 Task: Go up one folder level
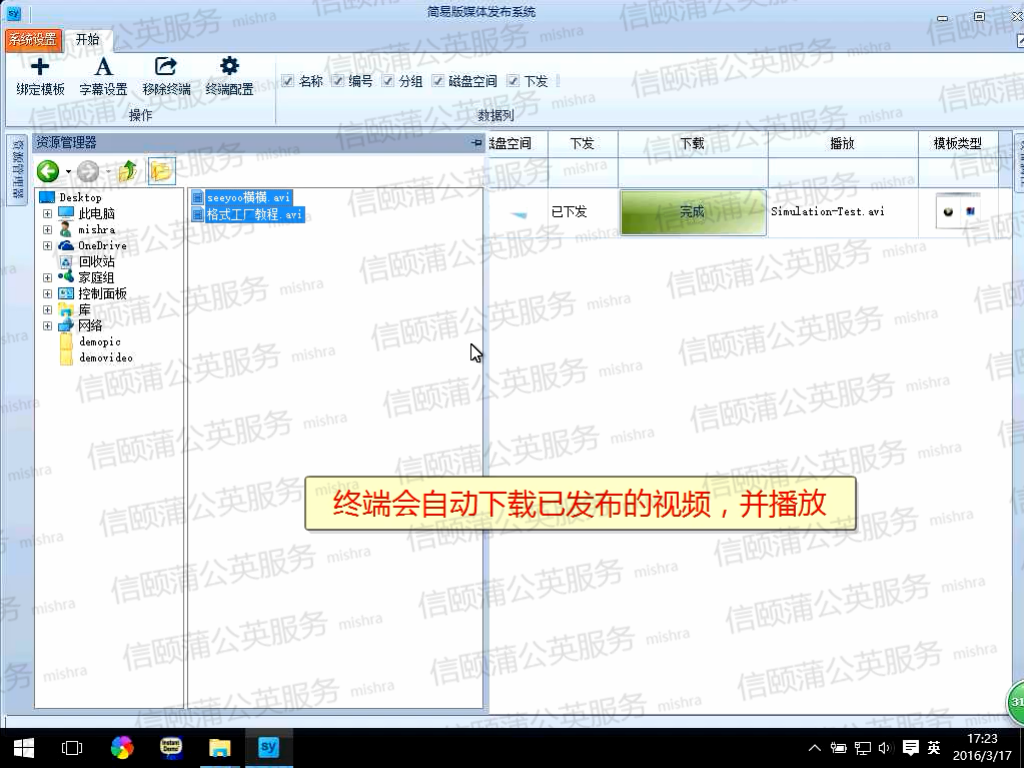tap(127, 171)
